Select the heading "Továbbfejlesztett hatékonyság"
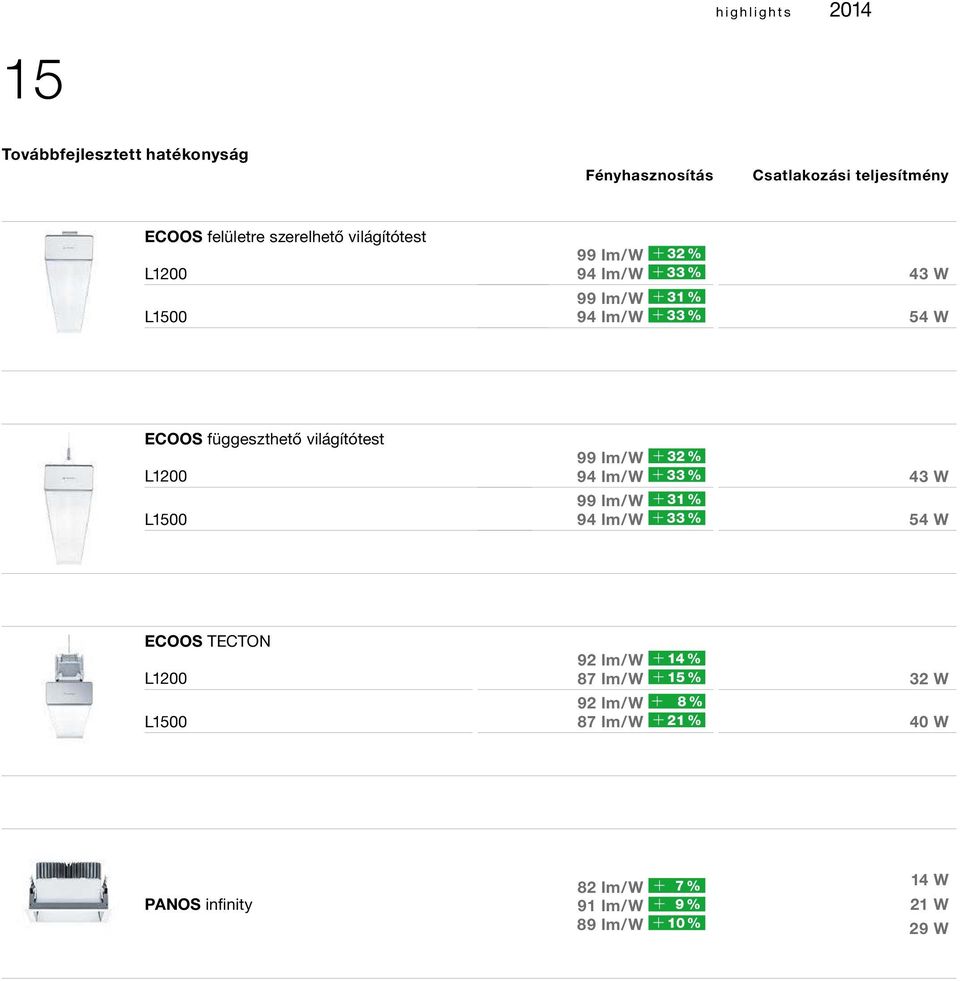This screenshot has width=960, height=981. (125, 155)
